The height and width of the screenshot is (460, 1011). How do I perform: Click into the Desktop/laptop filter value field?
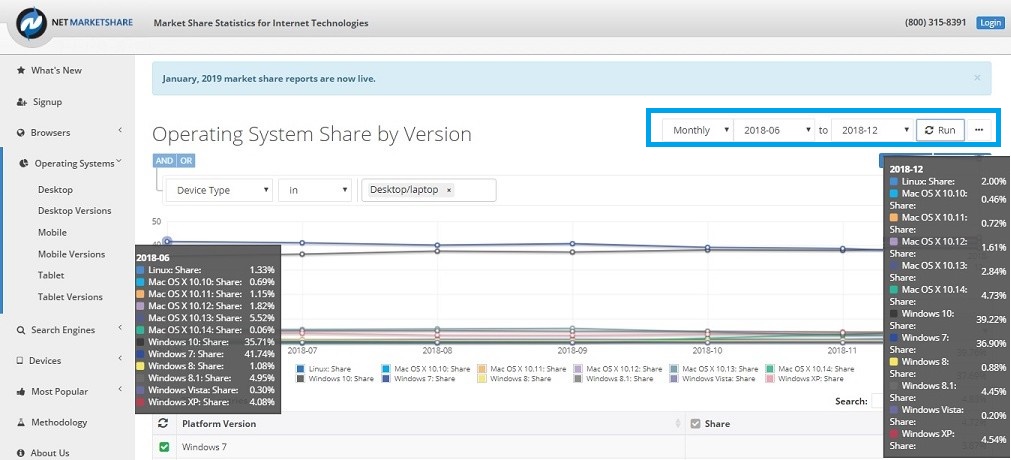(429, 190)
